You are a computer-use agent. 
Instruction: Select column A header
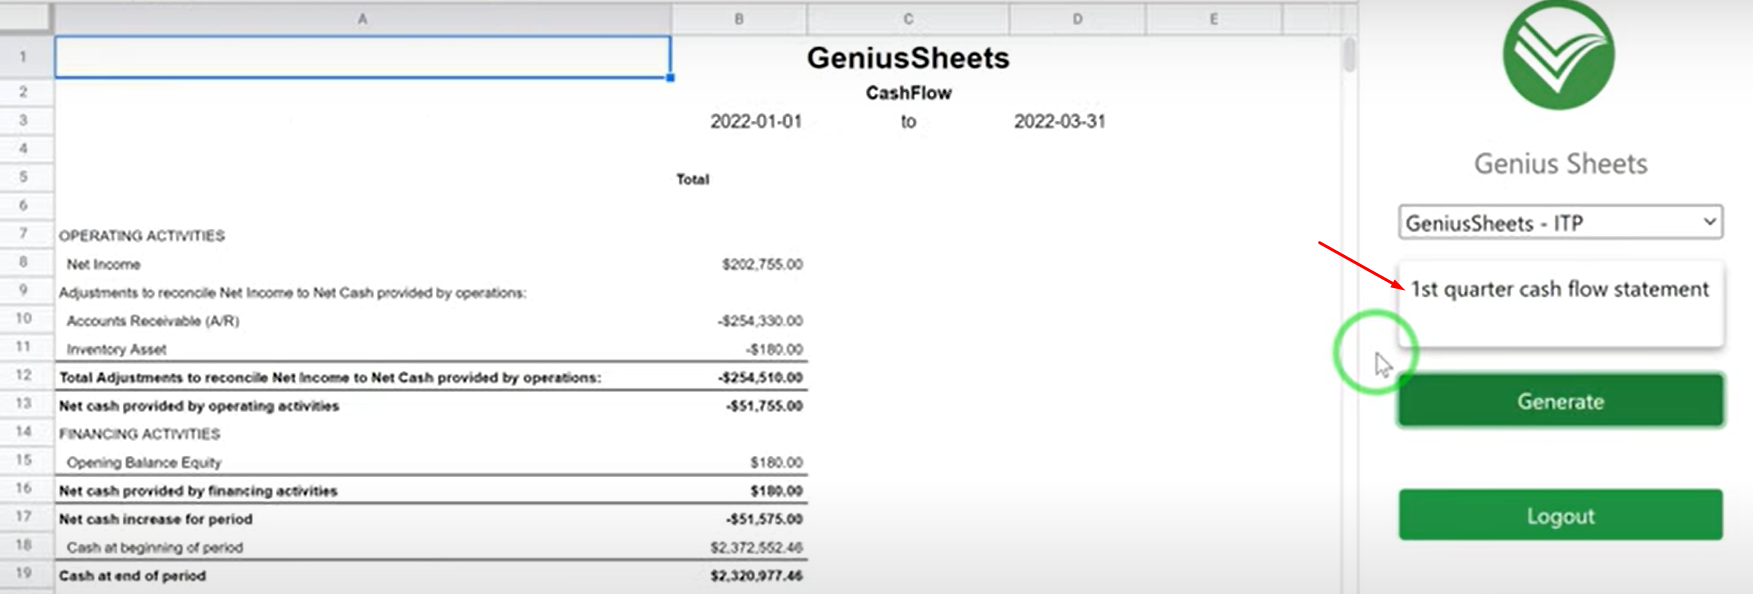click(x=362, y=18)
